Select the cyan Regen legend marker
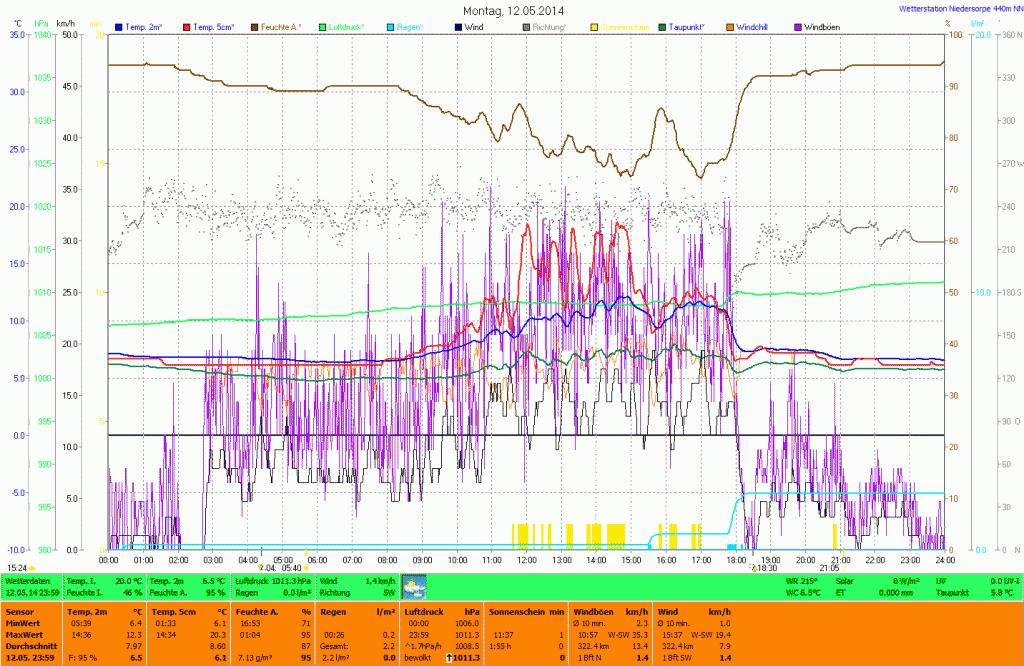This screenshot has height=666, width=1024. point(390,25)
